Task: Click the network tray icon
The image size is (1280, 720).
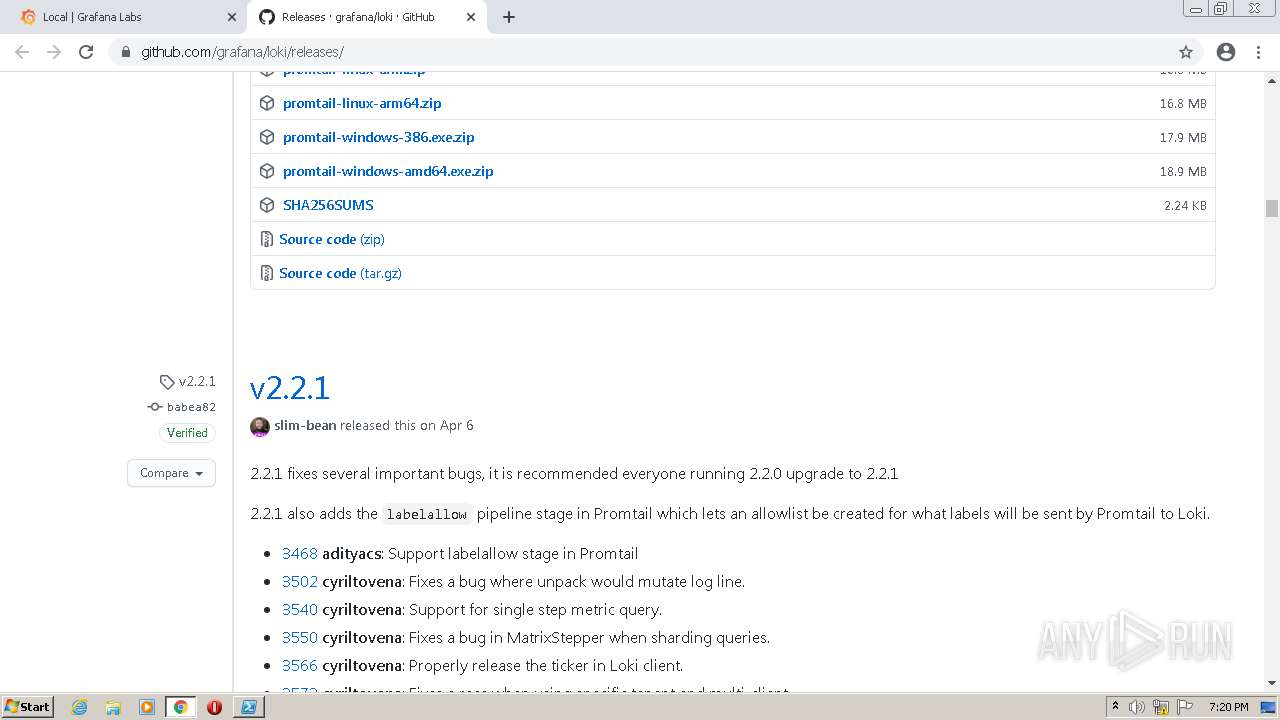Action: click(1161, 707)
